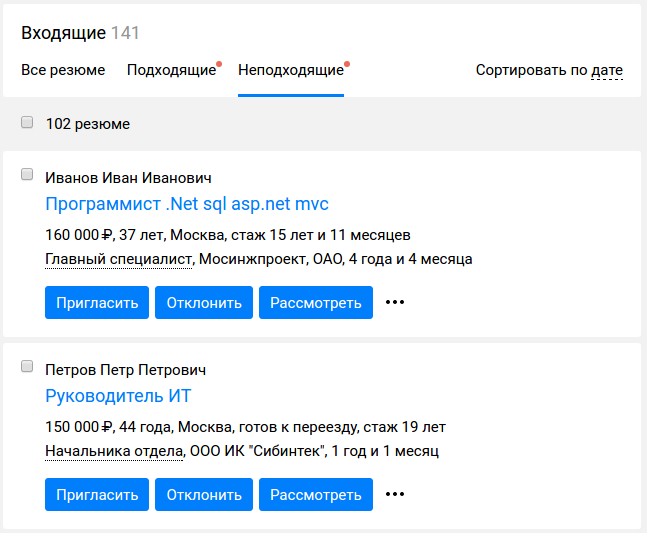Open more actions for Иванов's resume
The width and height of the screenshot is (647, 533).
pyautogui.click(x=395, y=302)
